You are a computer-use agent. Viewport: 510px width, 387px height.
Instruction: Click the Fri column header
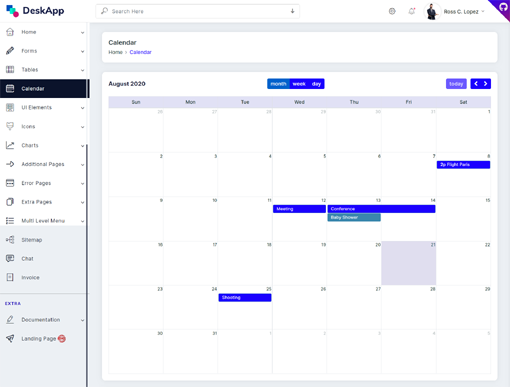(409, 102)
